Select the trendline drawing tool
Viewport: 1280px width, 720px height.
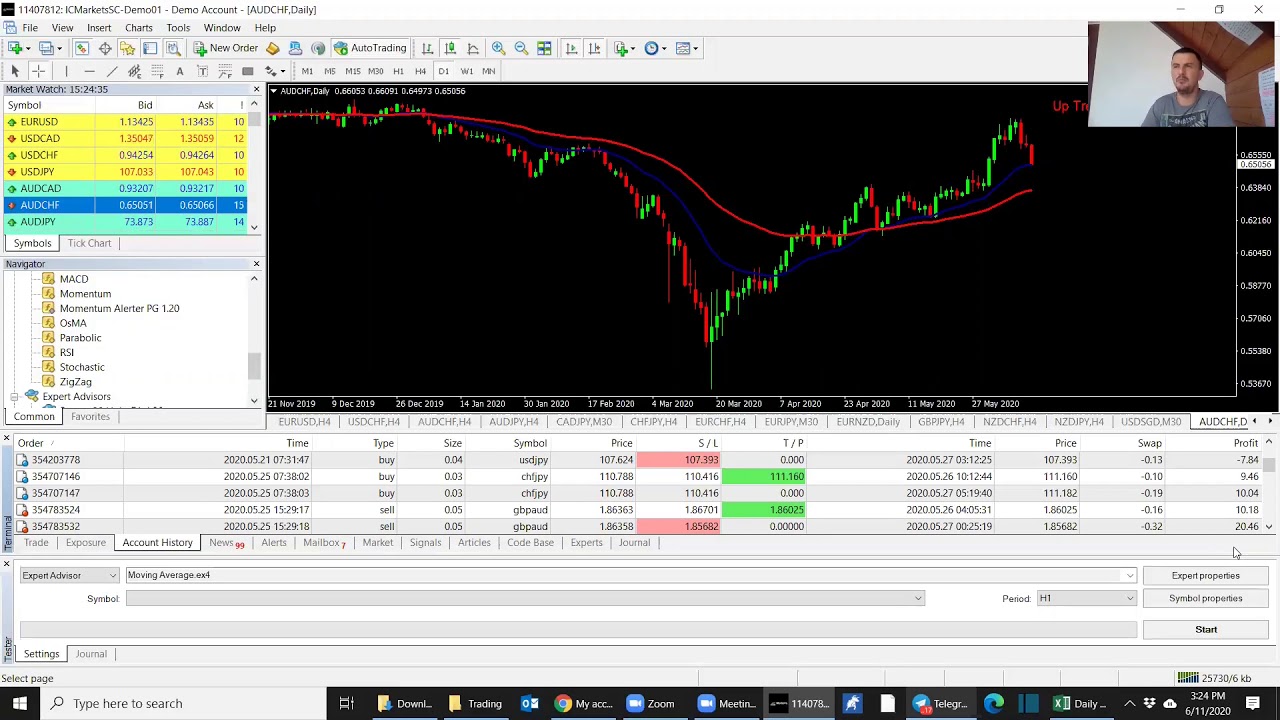112,71
